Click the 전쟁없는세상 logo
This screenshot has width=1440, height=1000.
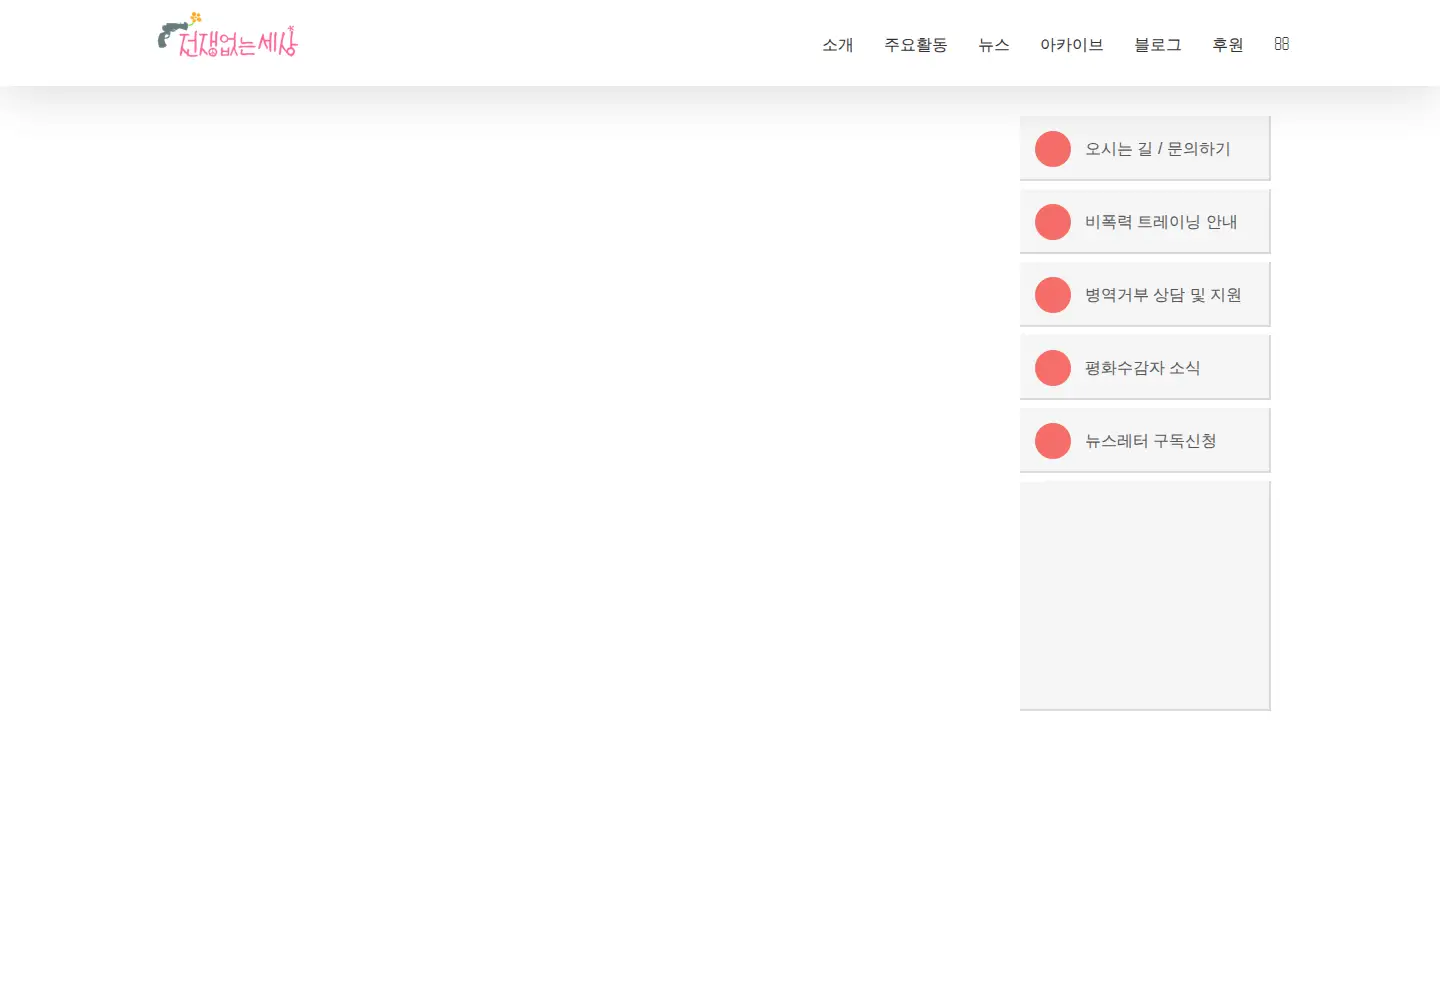228,36
